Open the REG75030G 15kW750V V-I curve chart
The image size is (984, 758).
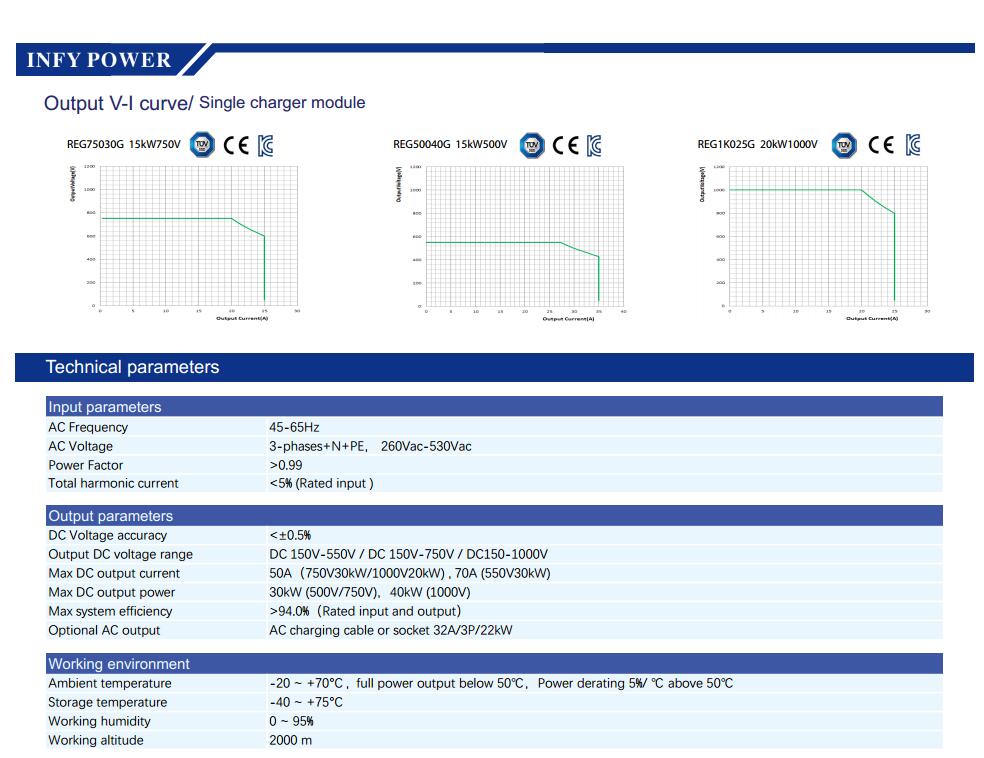click(x=184, y=243)
